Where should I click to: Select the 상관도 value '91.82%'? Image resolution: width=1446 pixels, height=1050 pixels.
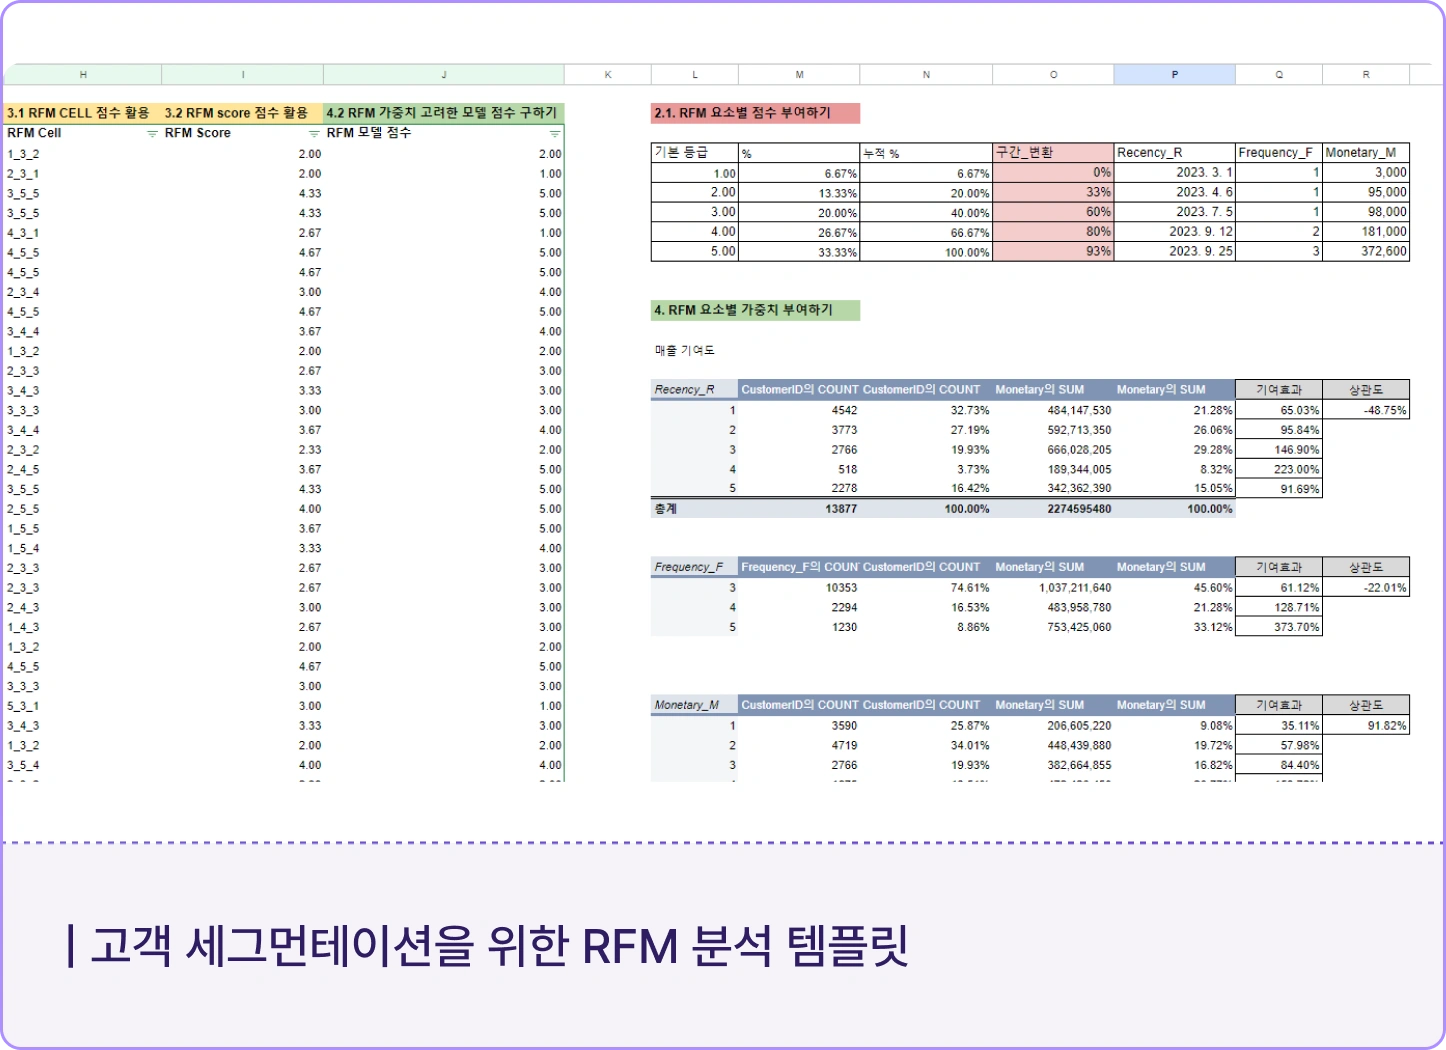1366,726
